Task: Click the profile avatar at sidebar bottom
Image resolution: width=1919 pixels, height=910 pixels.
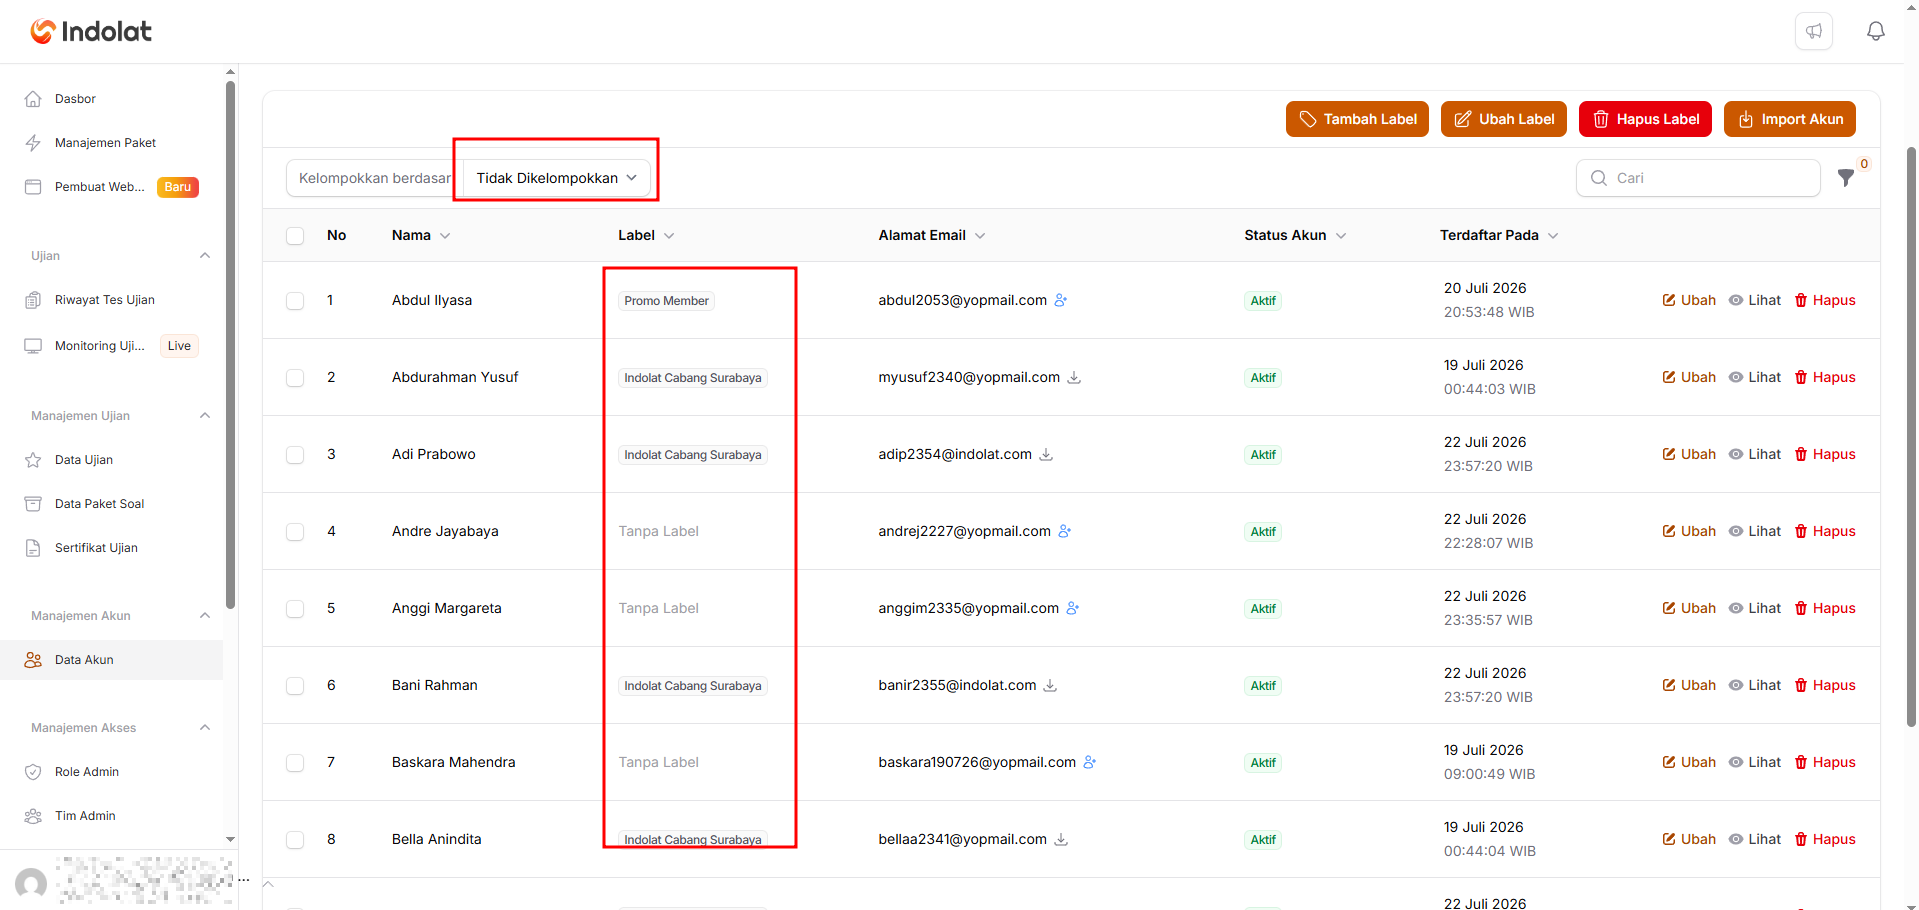Action: point(31,883)
